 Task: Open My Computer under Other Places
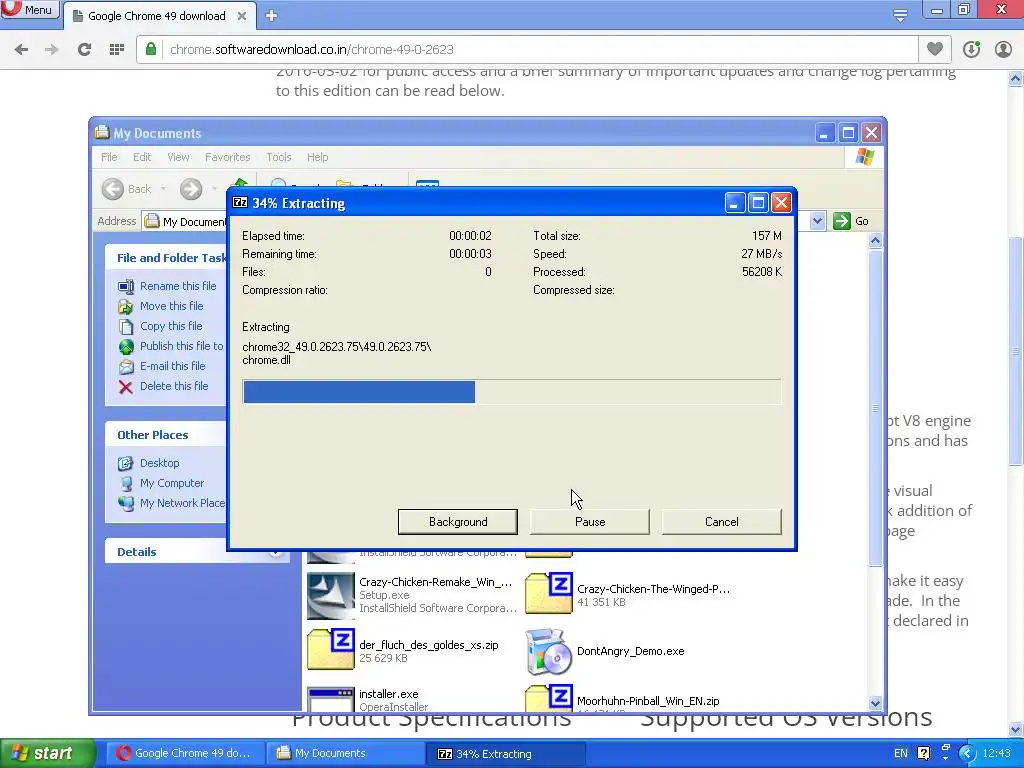click(x=172, y=483)
